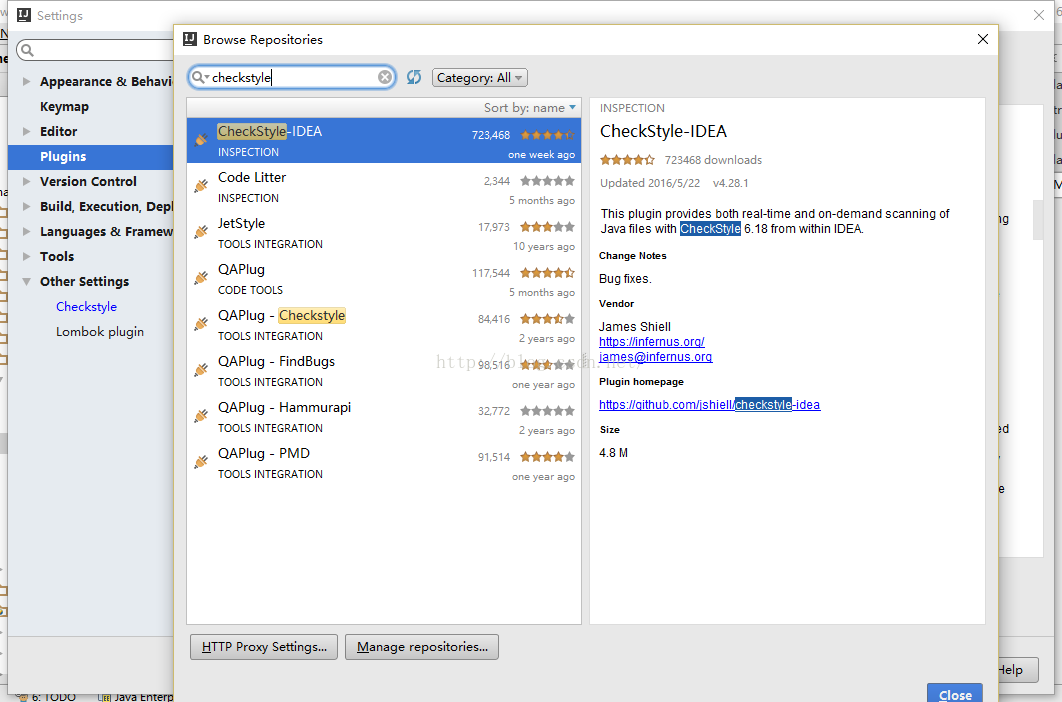This screenshot has height=702, width=1062.
Task: Collapse the Other Settings node
Action: [26, 282]
